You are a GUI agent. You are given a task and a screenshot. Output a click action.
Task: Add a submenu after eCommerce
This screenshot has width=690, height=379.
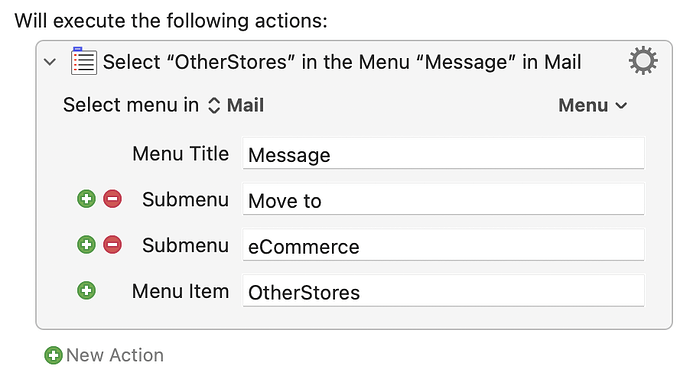86,245
